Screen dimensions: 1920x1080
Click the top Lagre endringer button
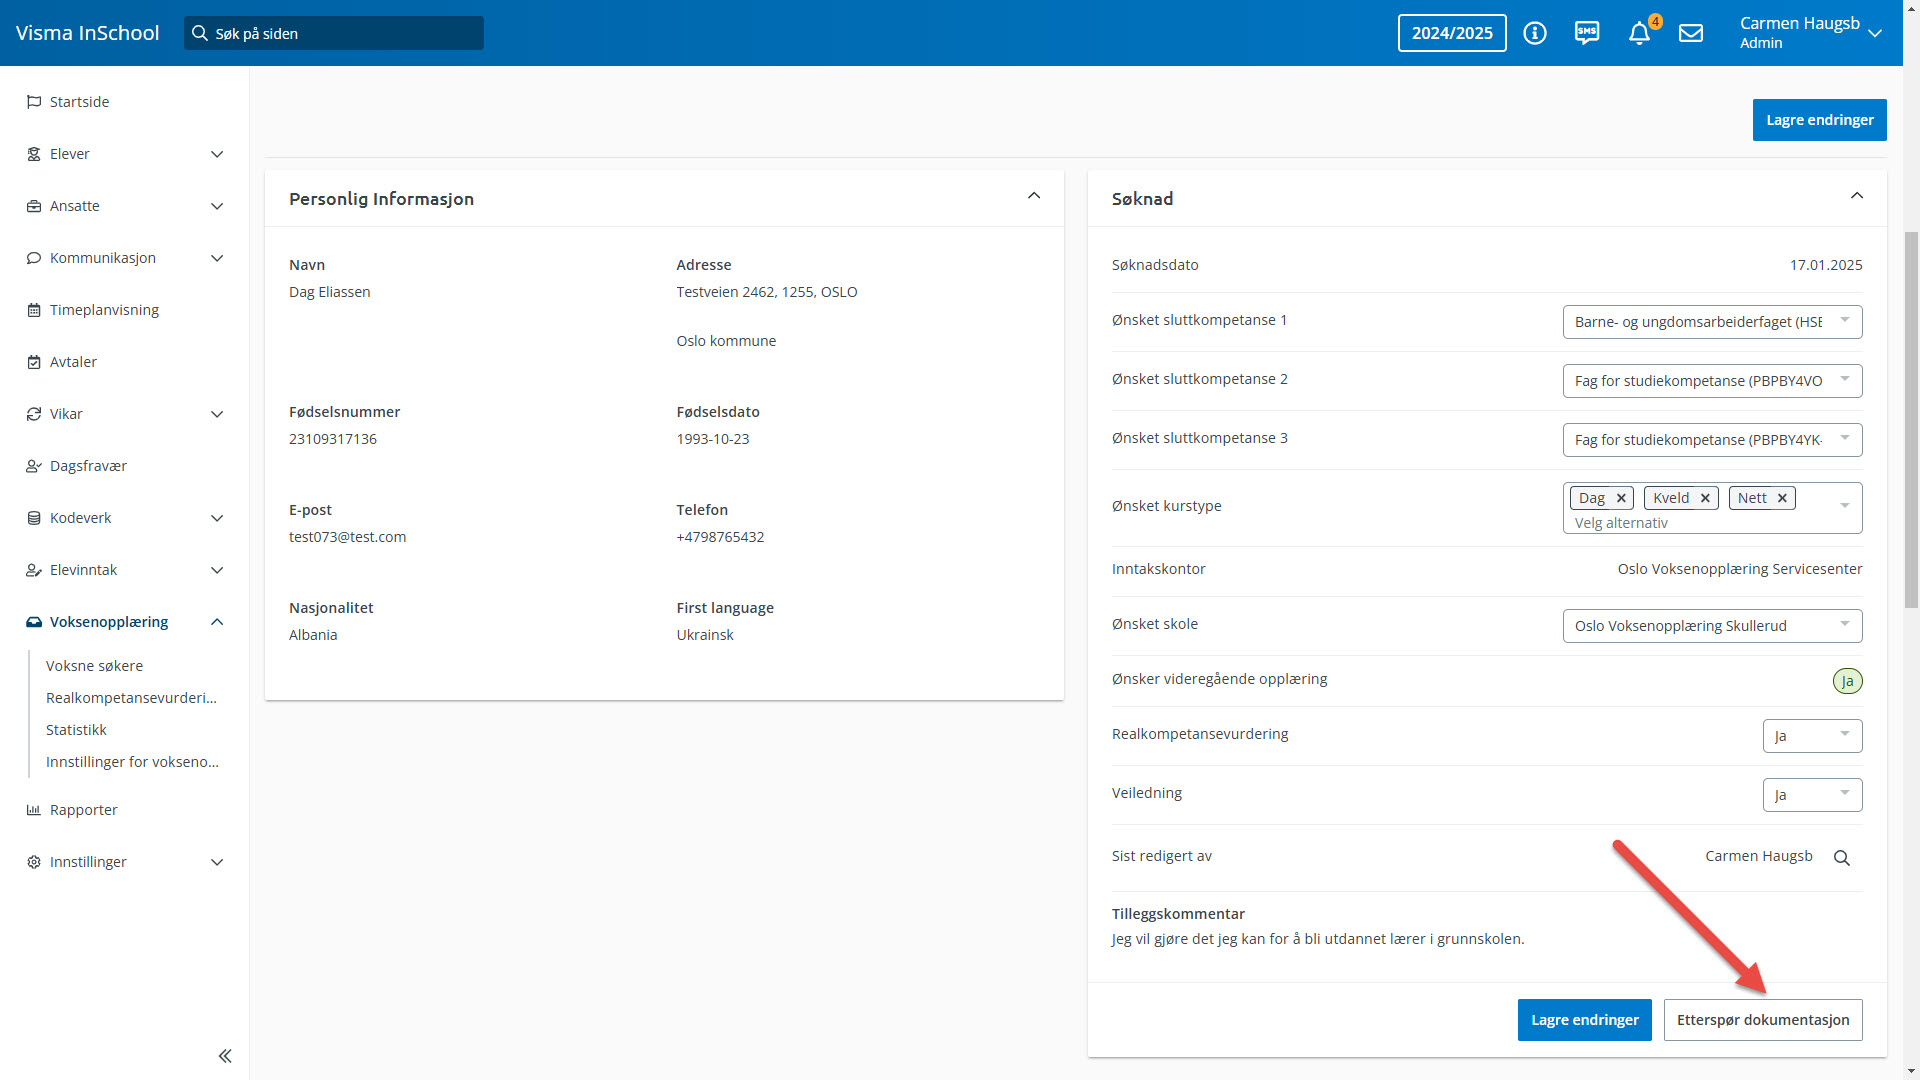pos(1819,120)
